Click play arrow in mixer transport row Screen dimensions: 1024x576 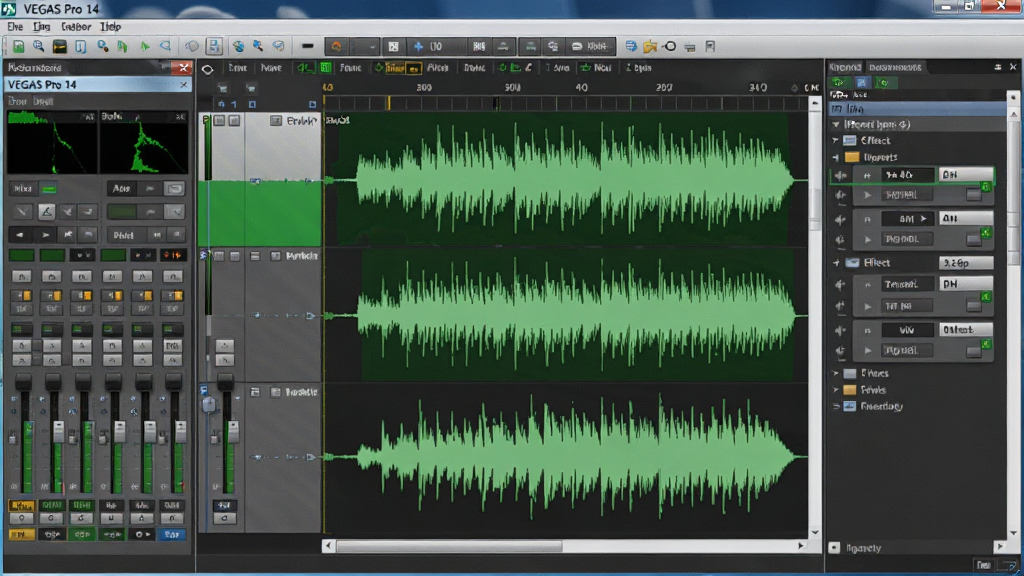[x=46, y=234]
